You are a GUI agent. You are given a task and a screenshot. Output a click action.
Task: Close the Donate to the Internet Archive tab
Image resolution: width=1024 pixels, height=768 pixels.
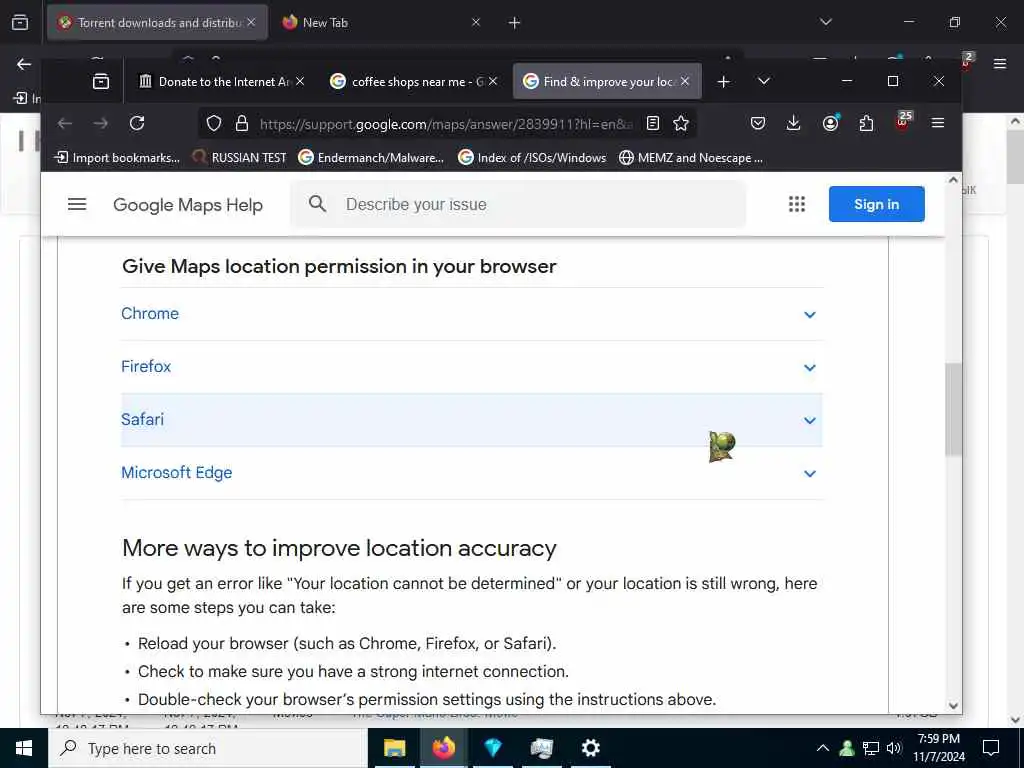pyautogui.click(x=300, y=82)
